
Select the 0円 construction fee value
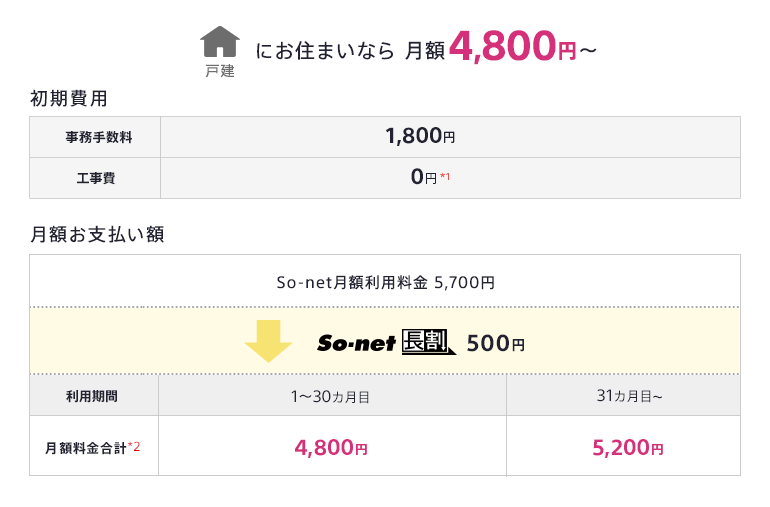click(424, 178)
